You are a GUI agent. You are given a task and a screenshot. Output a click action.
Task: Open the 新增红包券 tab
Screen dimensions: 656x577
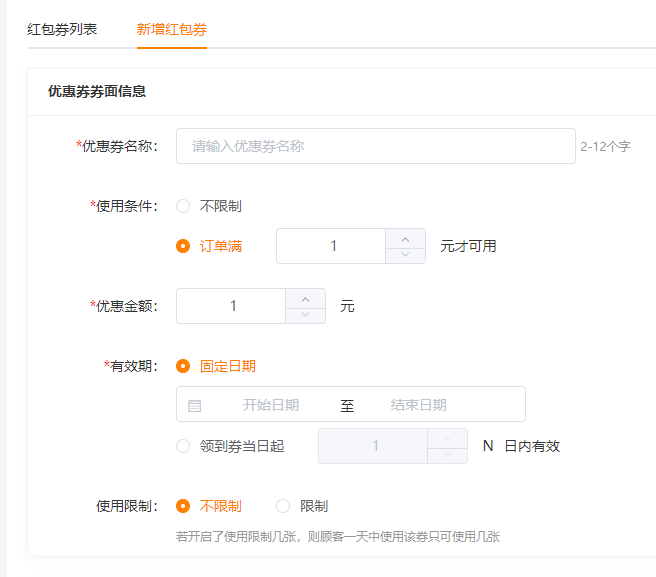(172, 29)
